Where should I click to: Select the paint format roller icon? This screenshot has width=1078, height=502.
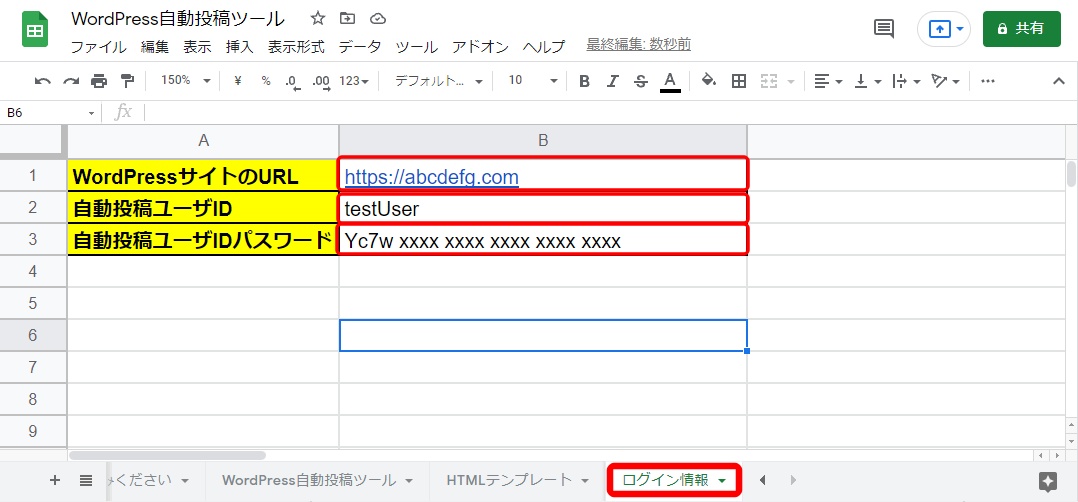point(127,81)
